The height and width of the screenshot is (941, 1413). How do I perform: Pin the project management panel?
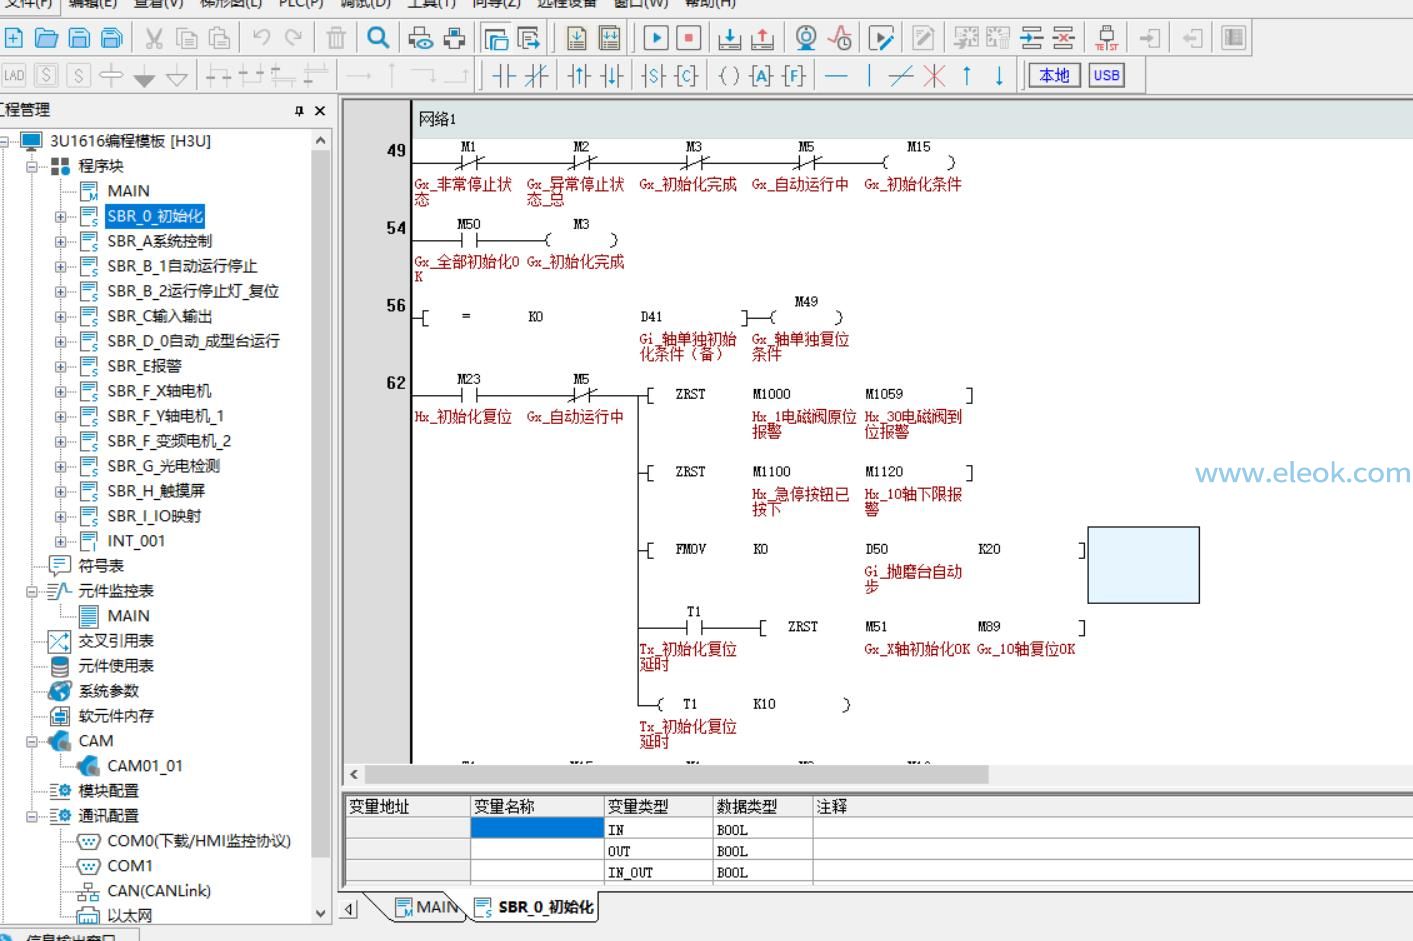[x=299, y=111]
